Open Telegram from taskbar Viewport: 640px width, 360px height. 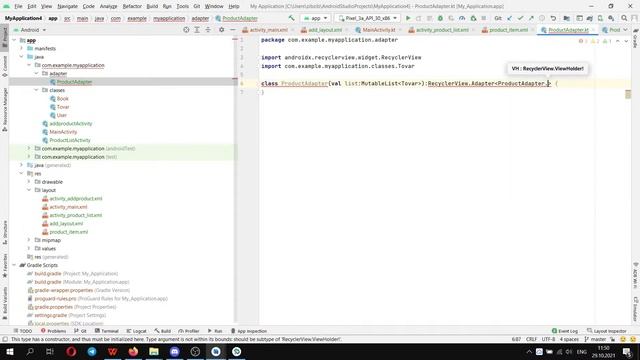pos(92,351)
